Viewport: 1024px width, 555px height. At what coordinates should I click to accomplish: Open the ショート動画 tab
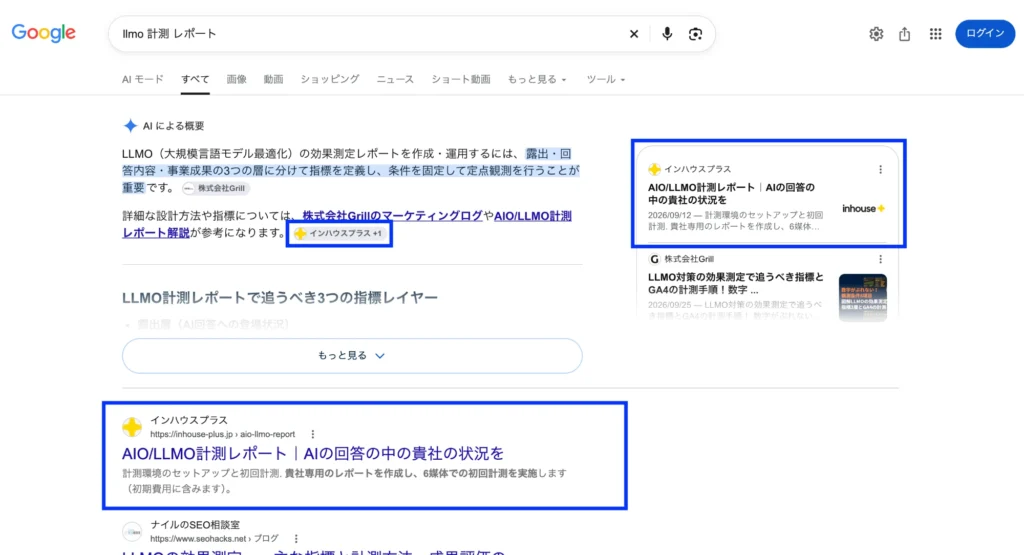click(x=460, y=79)
